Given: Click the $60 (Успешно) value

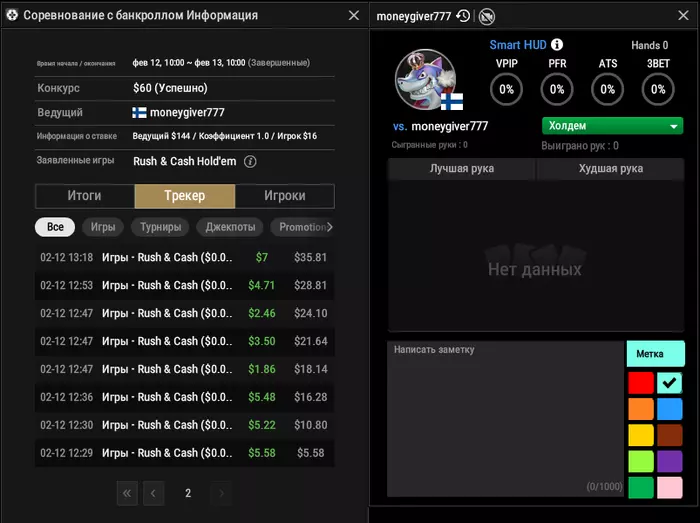Looking at the screenshot, I should [170, 88].
